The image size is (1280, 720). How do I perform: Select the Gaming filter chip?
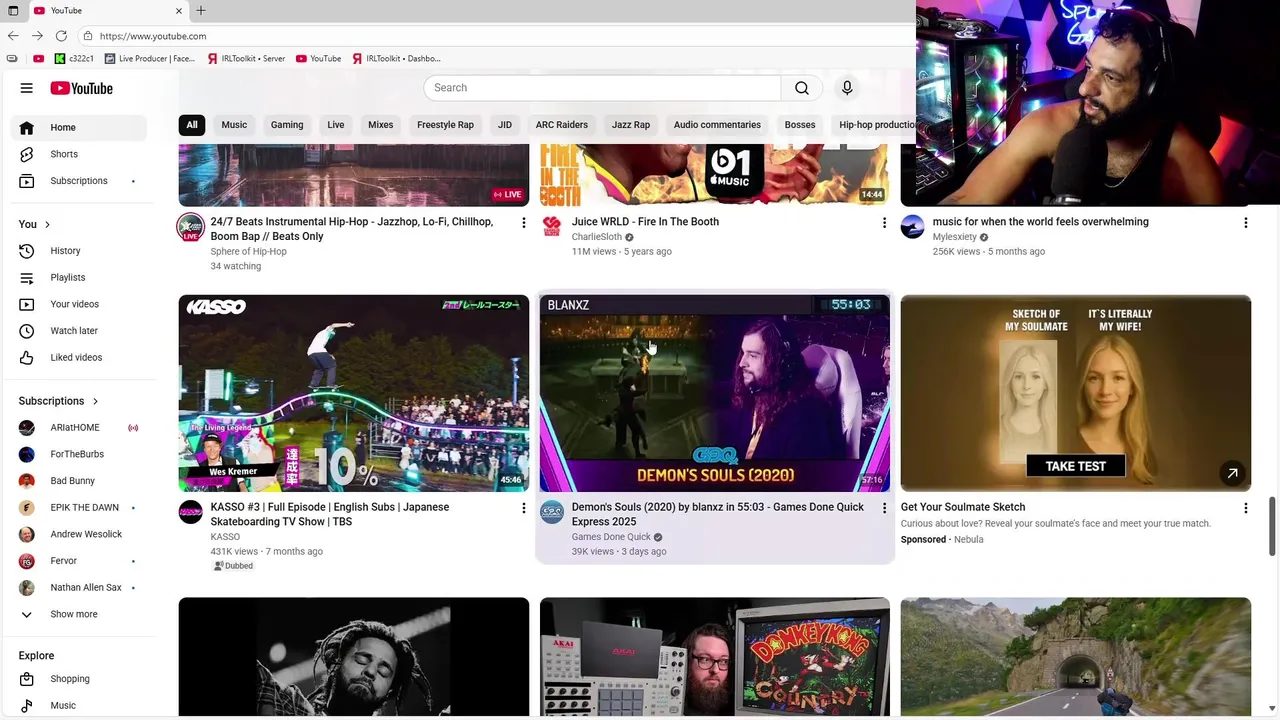click(x=287, y=125)
